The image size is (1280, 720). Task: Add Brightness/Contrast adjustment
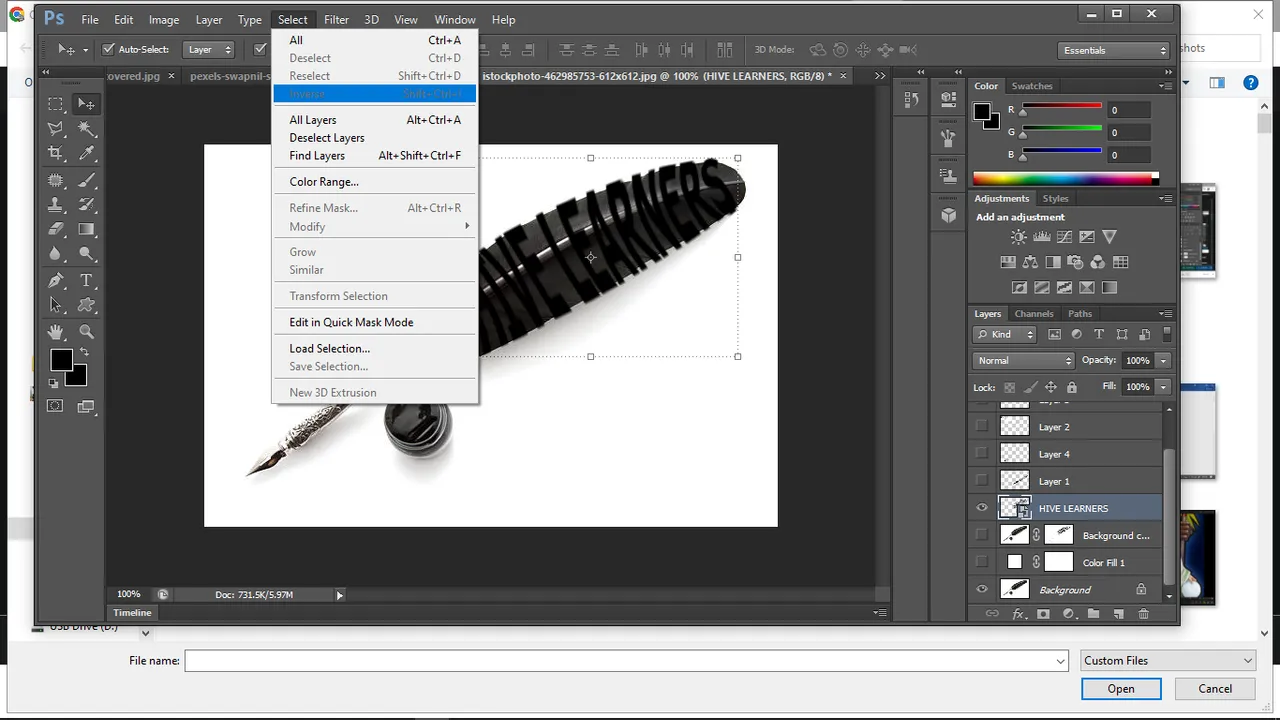point(1018,237)
